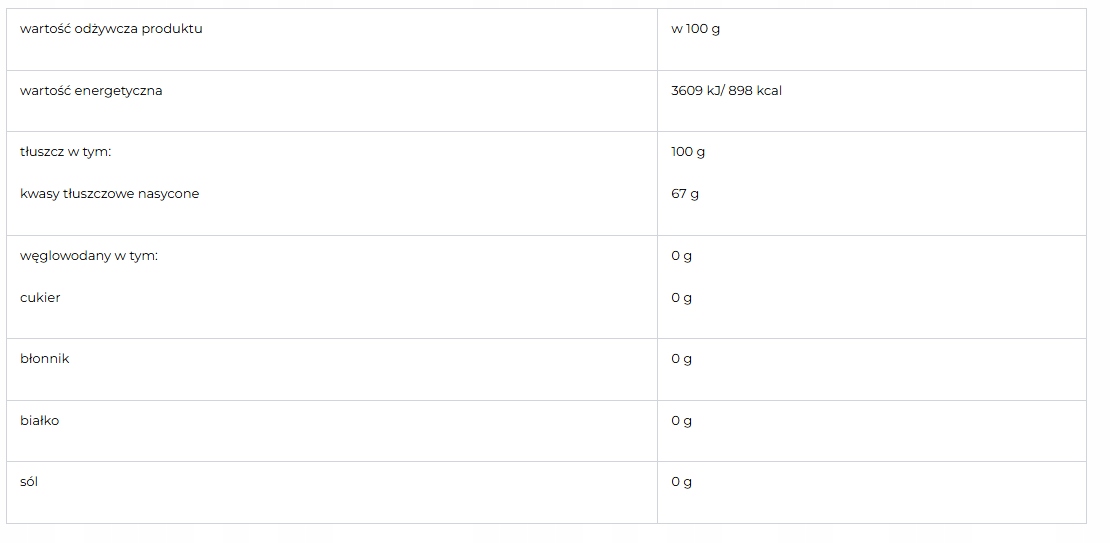Click the 'węglowodany w tym:' label
This screenshot has width=1111, height=543.
[x=89, y=256]
